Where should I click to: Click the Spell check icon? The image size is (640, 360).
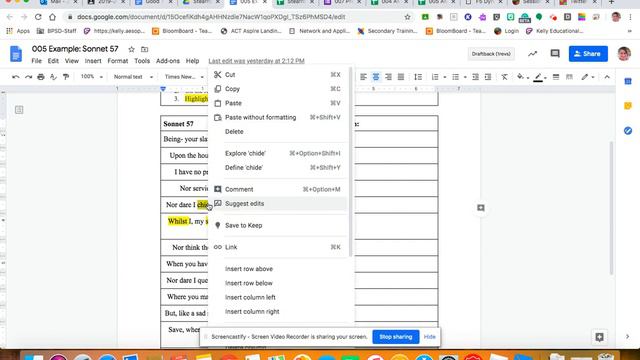click(x=53, y=77)
